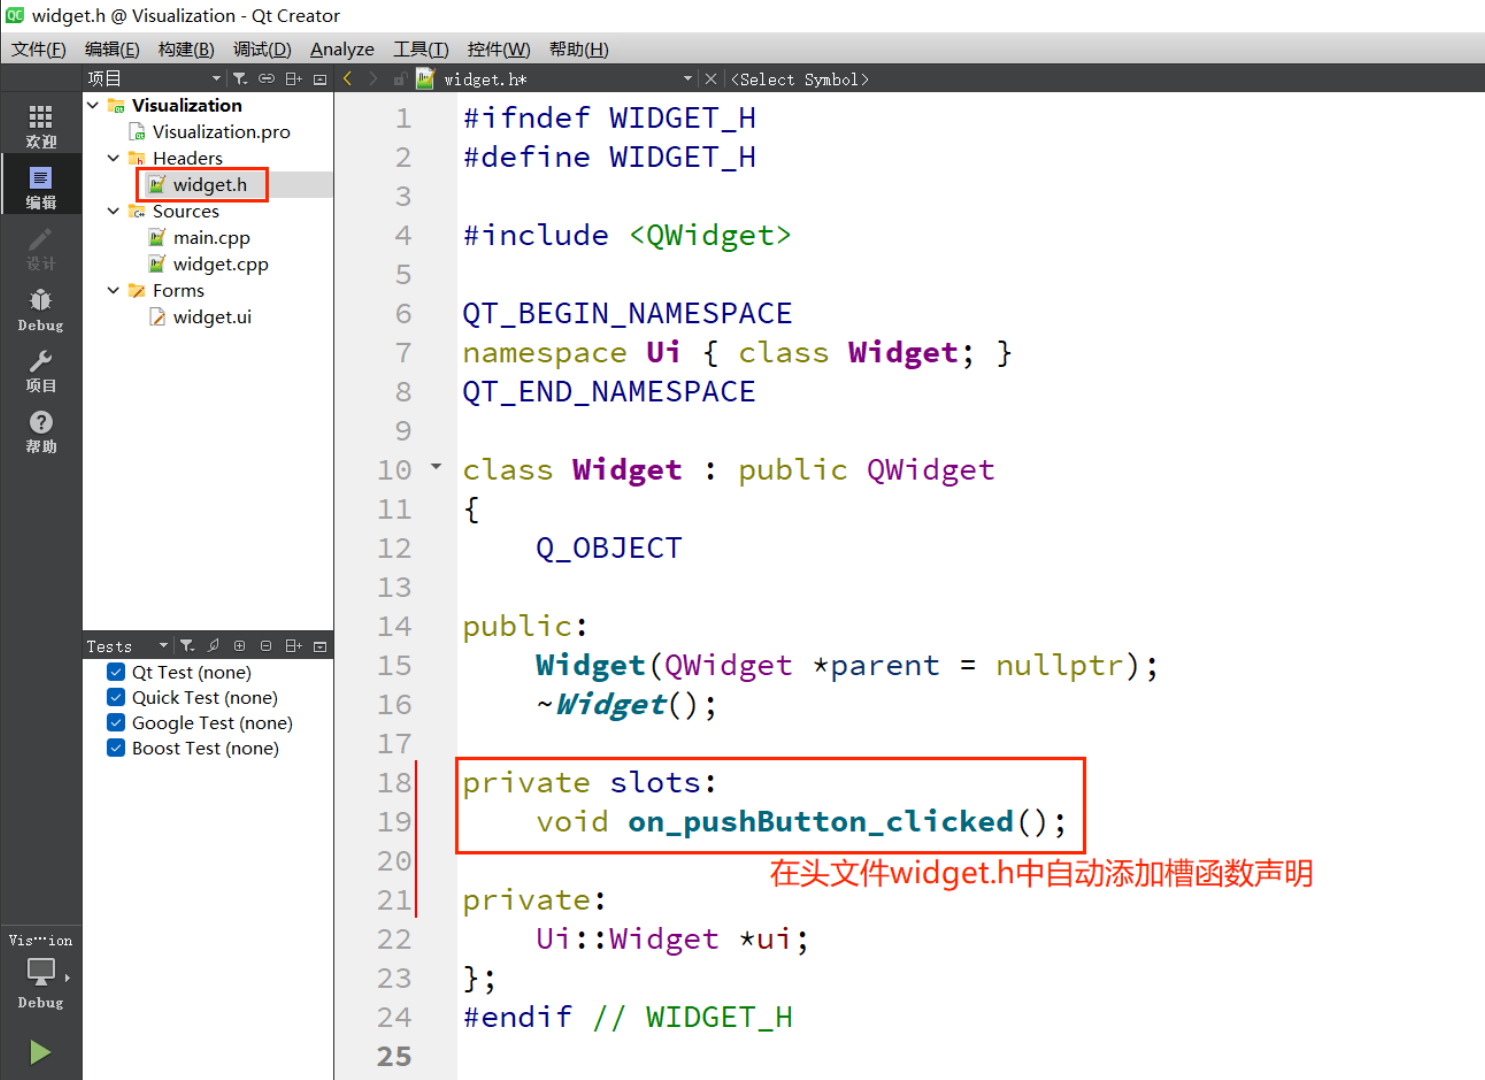
Task: Click the Q_OBJECT macro in the code
Action: pyautogui.click(x=608, y=548)
